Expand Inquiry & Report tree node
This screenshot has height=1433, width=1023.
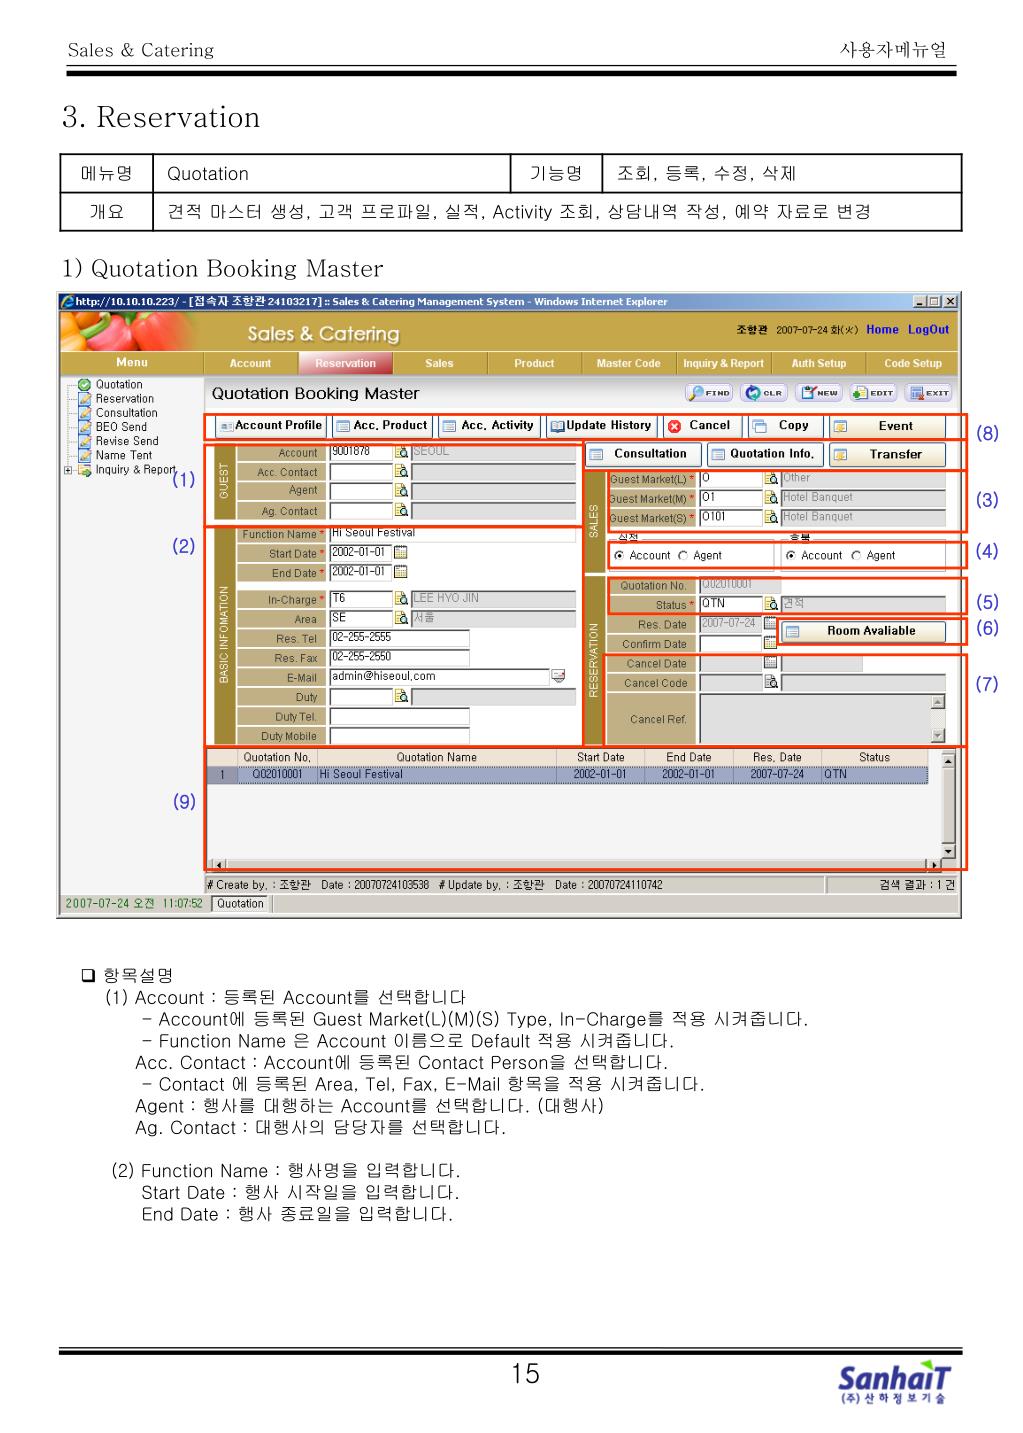tap(68, 470)
